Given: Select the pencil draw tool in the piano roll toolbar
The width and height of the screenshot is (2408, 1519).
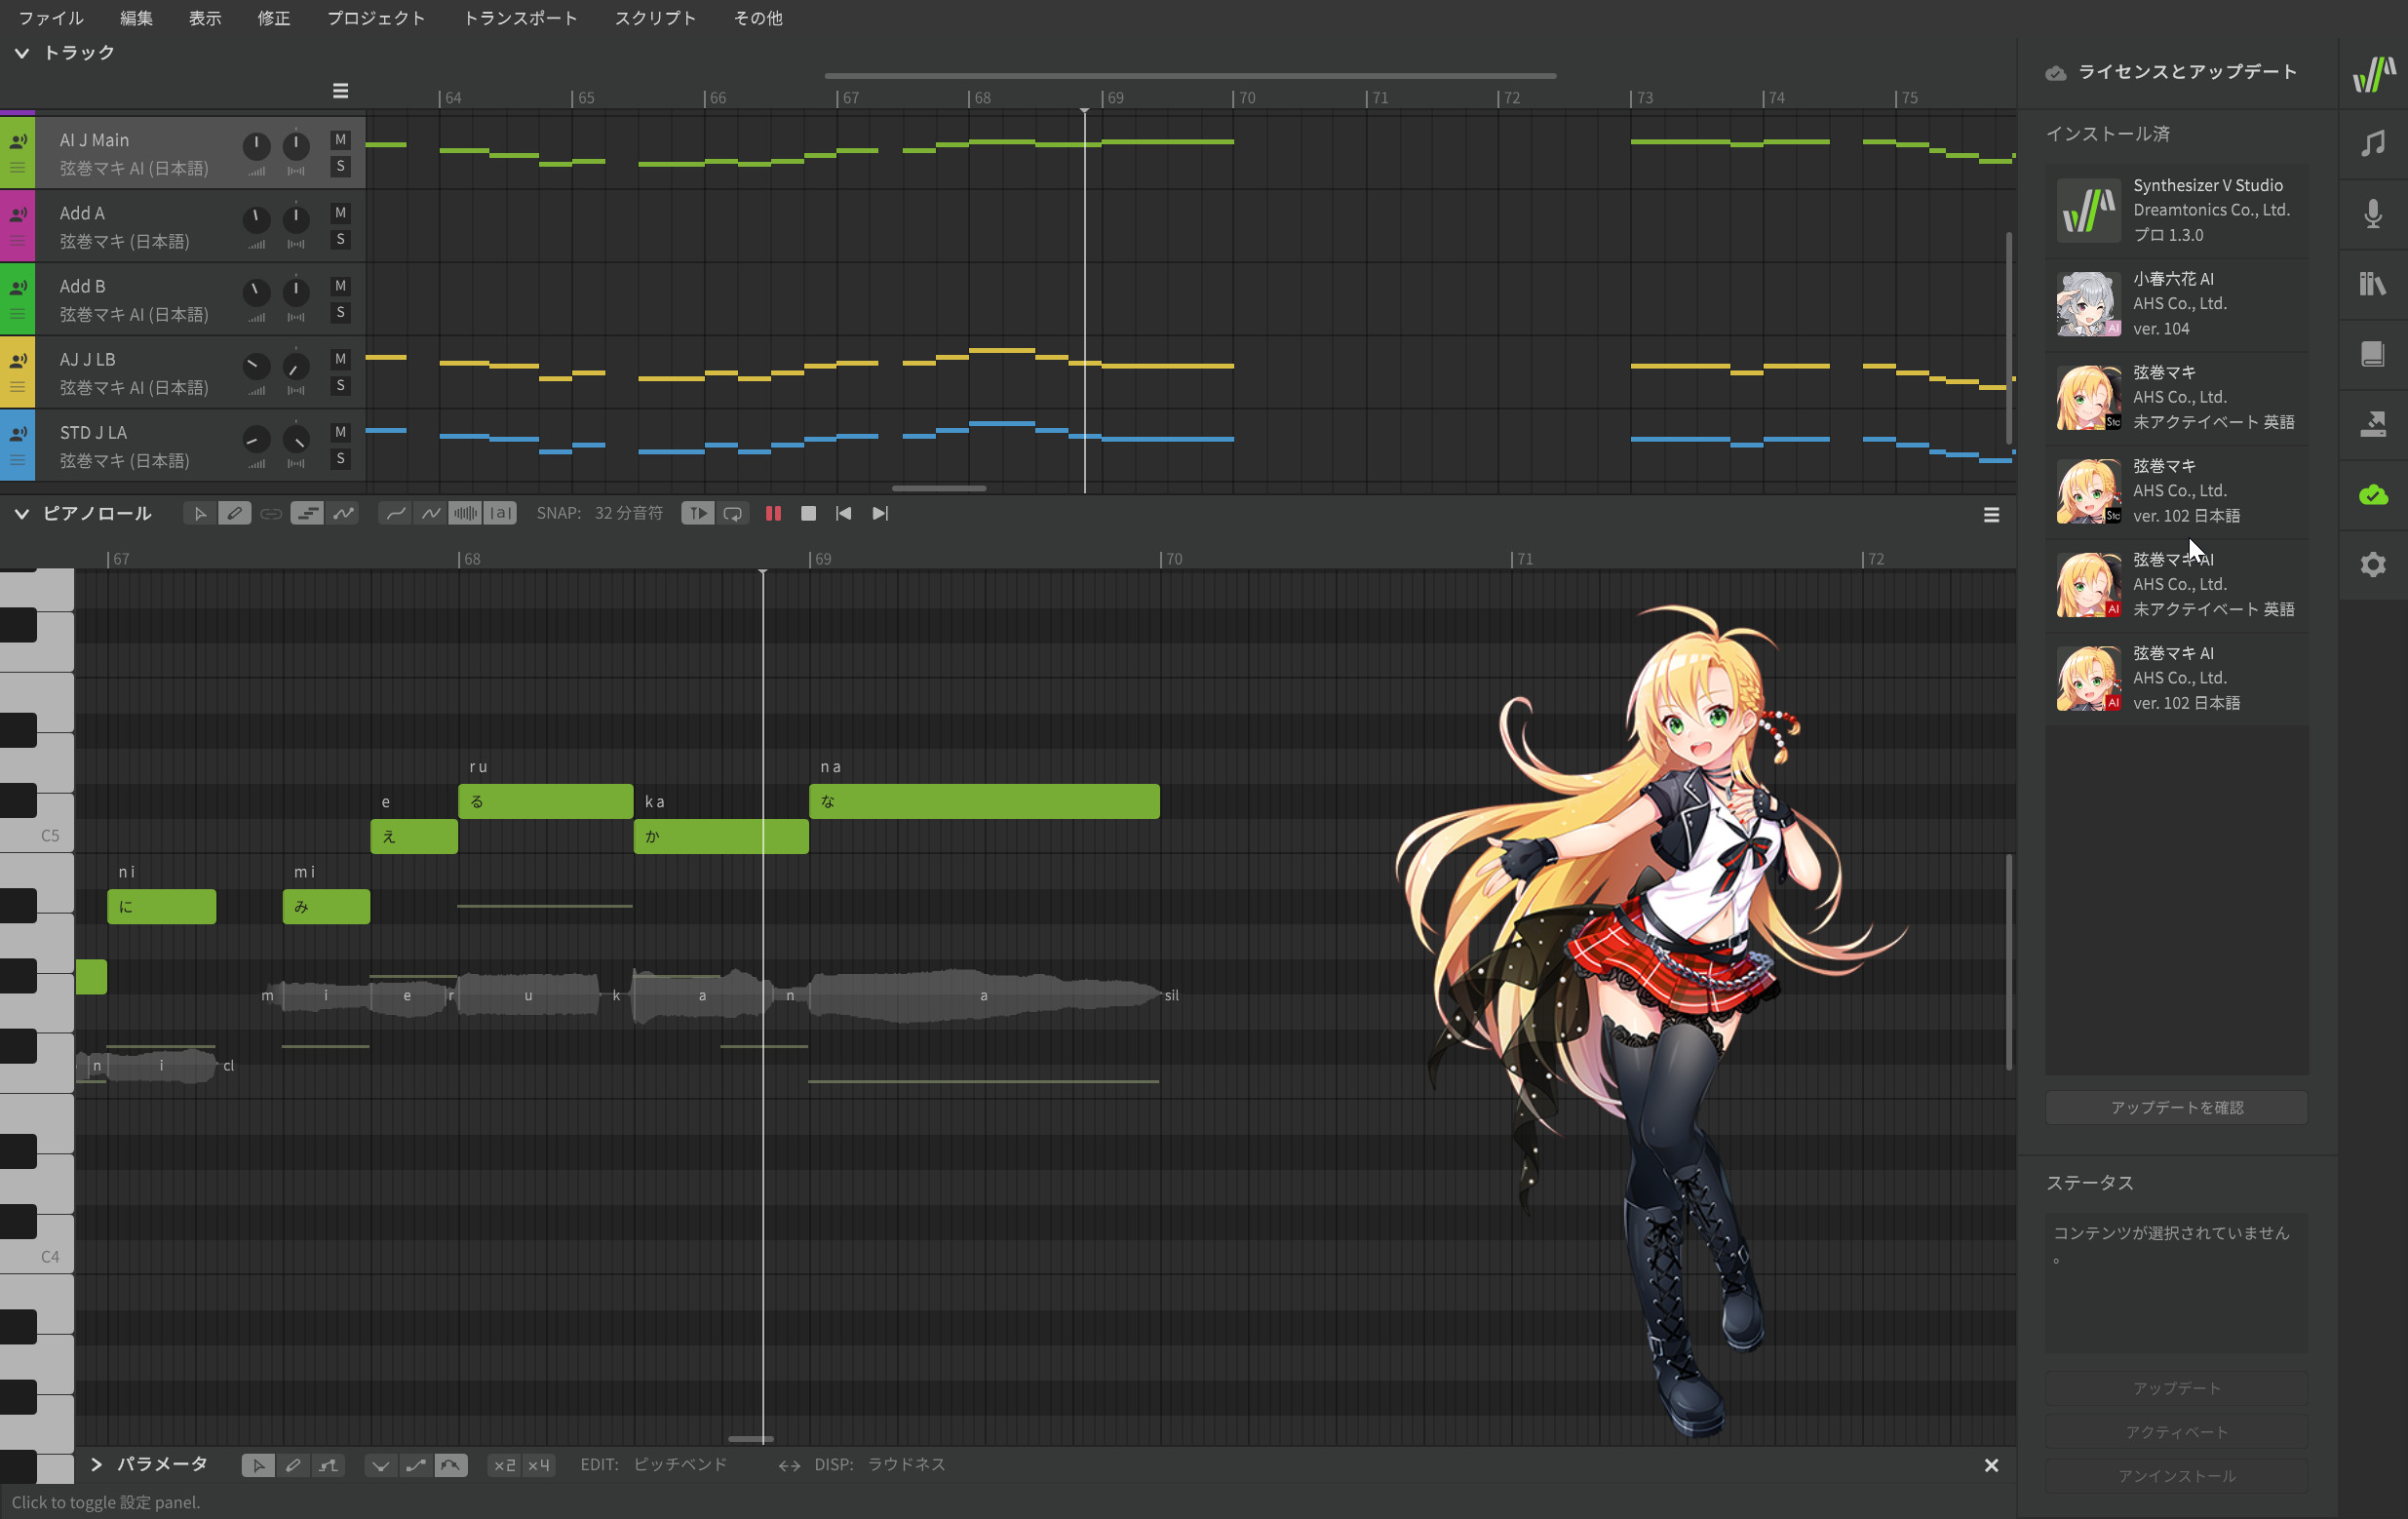Looking at the screenshot, I should [x=235, y=513].
